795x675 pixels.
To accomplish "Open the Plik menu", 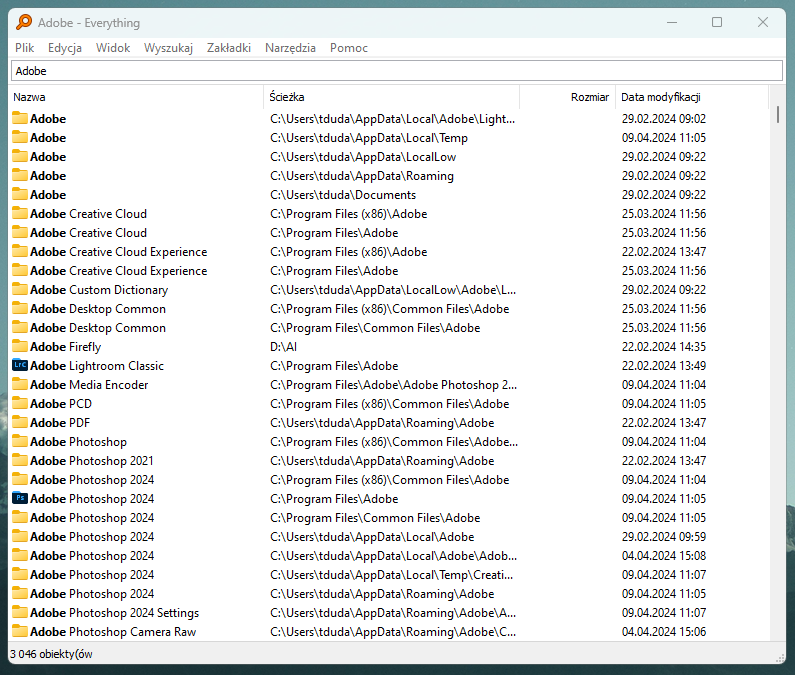I will 24,48.
